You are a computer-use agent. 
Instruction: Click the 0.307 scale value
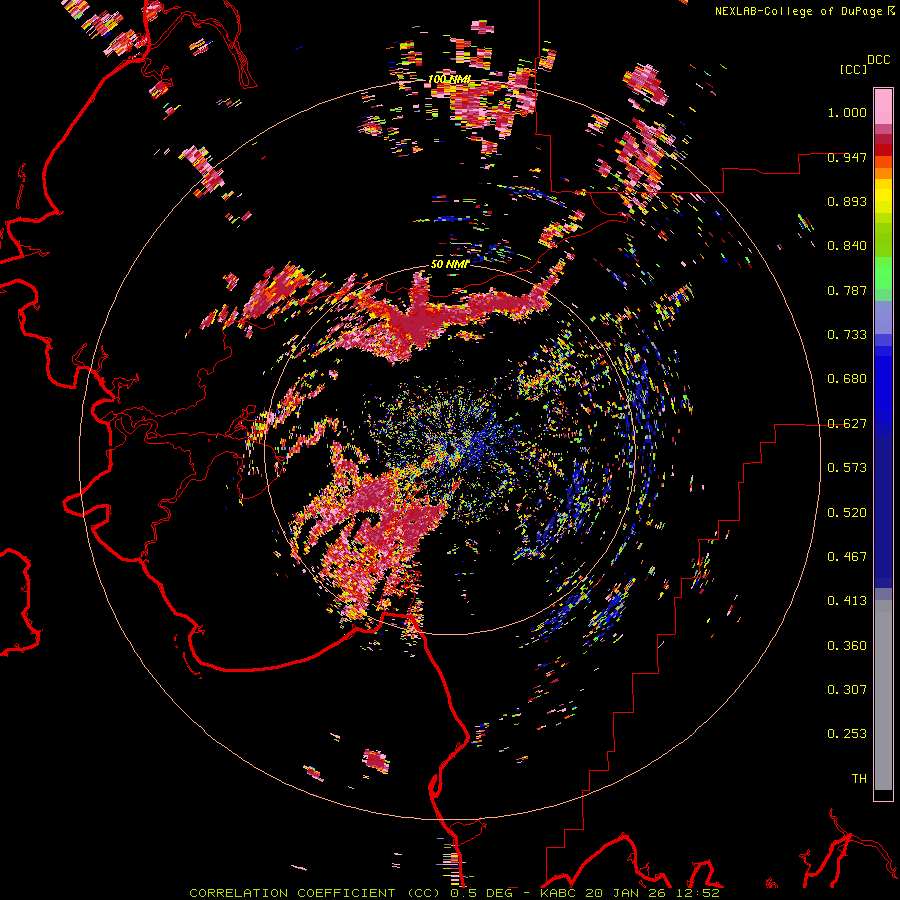(847, 690)
